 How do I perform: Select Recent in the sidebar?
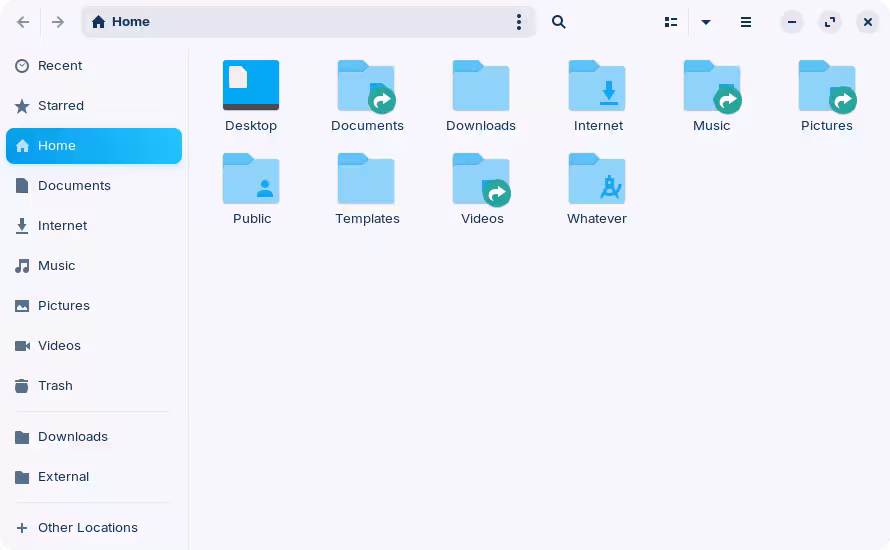60,66
